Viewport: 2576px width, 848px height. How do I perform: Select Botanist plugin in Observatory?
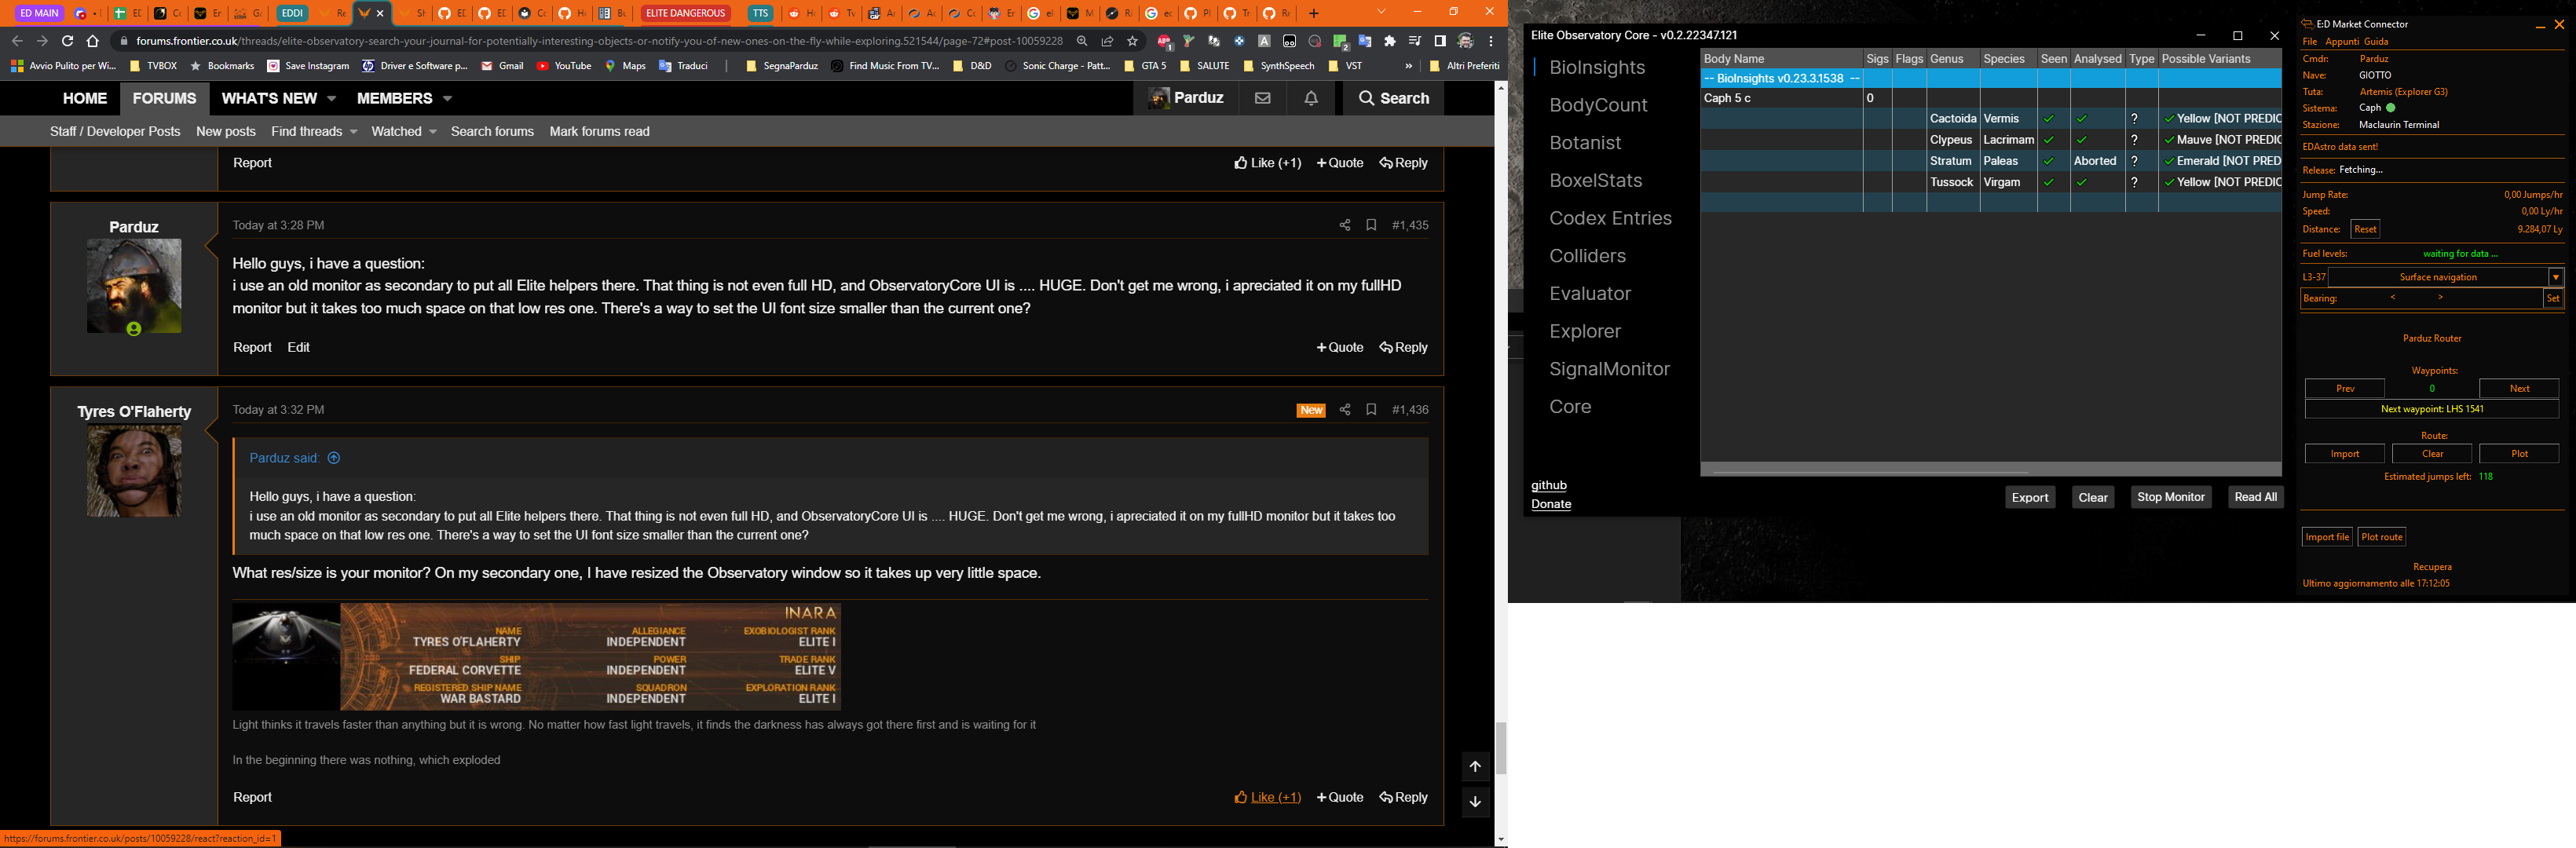pos(1585,143)
